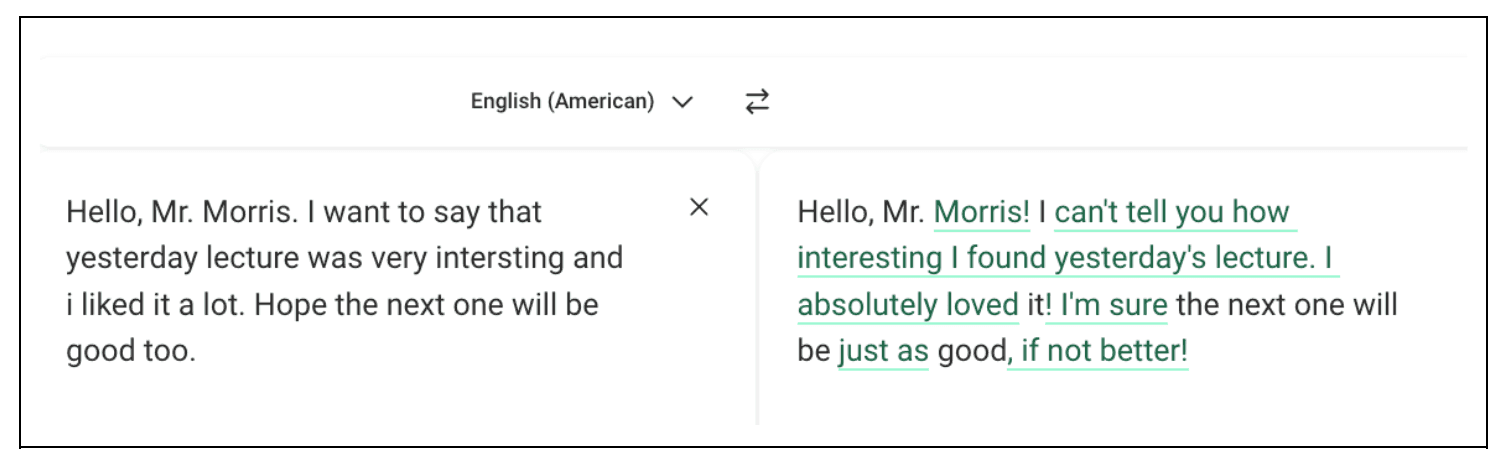Select the underlined phrase "can't tell you how"
This screenshot has width=1510, height=464.
coord(1172,212)
